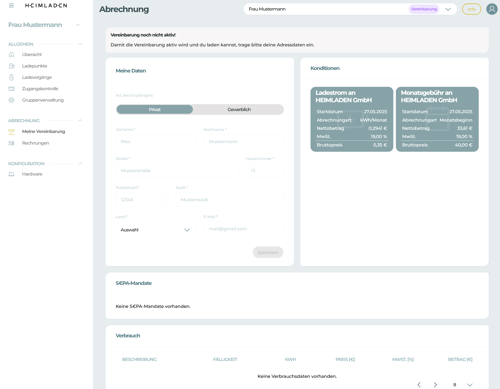Click the Monatsgebühr an HEIMLADEN GmbH card
500x389 pixels.
coord(437,119)
